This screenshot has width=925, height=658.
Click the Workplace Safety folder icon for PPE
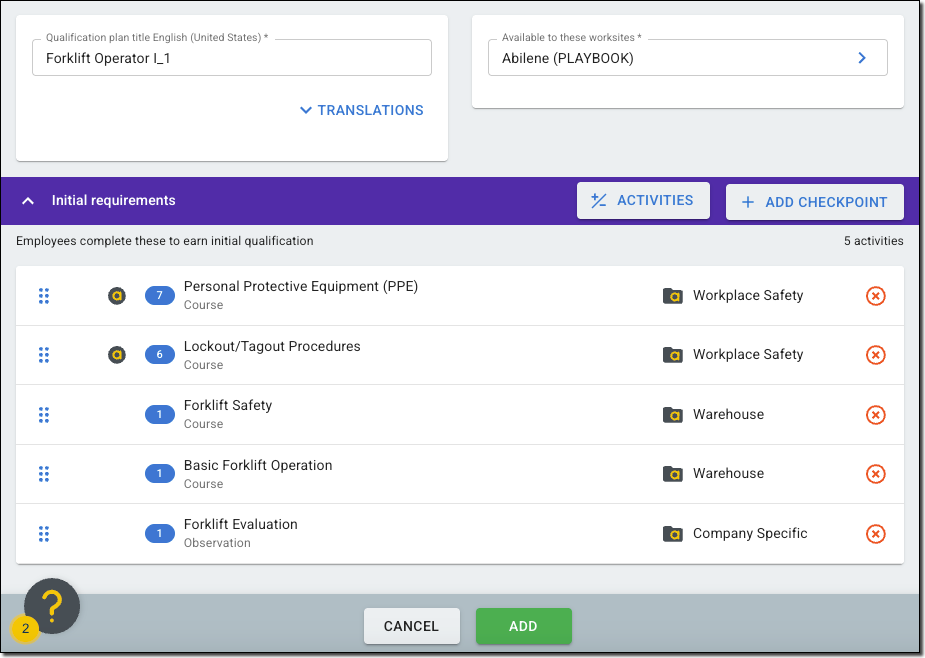(673, 296)
